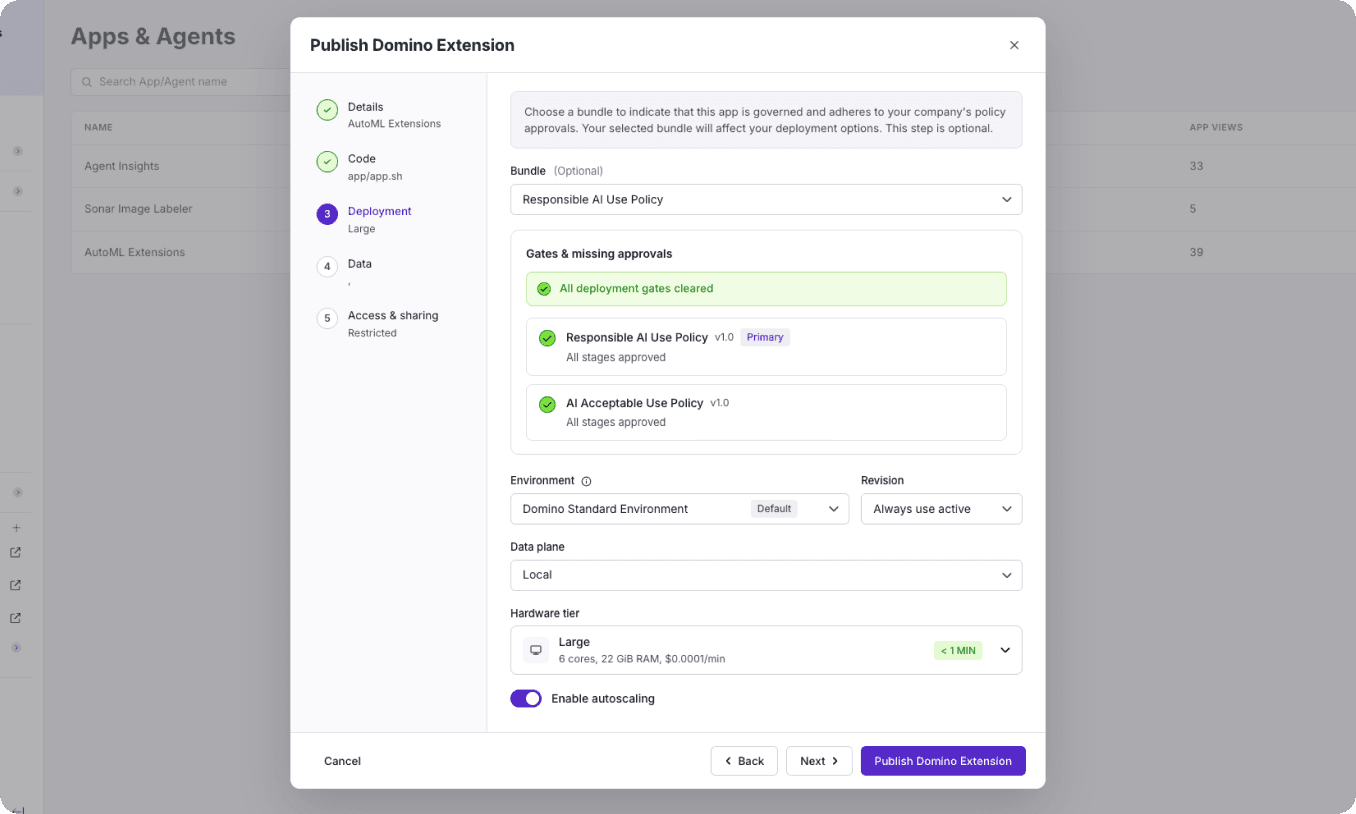Go to the Access & sharing step

(x=378, y=323)
